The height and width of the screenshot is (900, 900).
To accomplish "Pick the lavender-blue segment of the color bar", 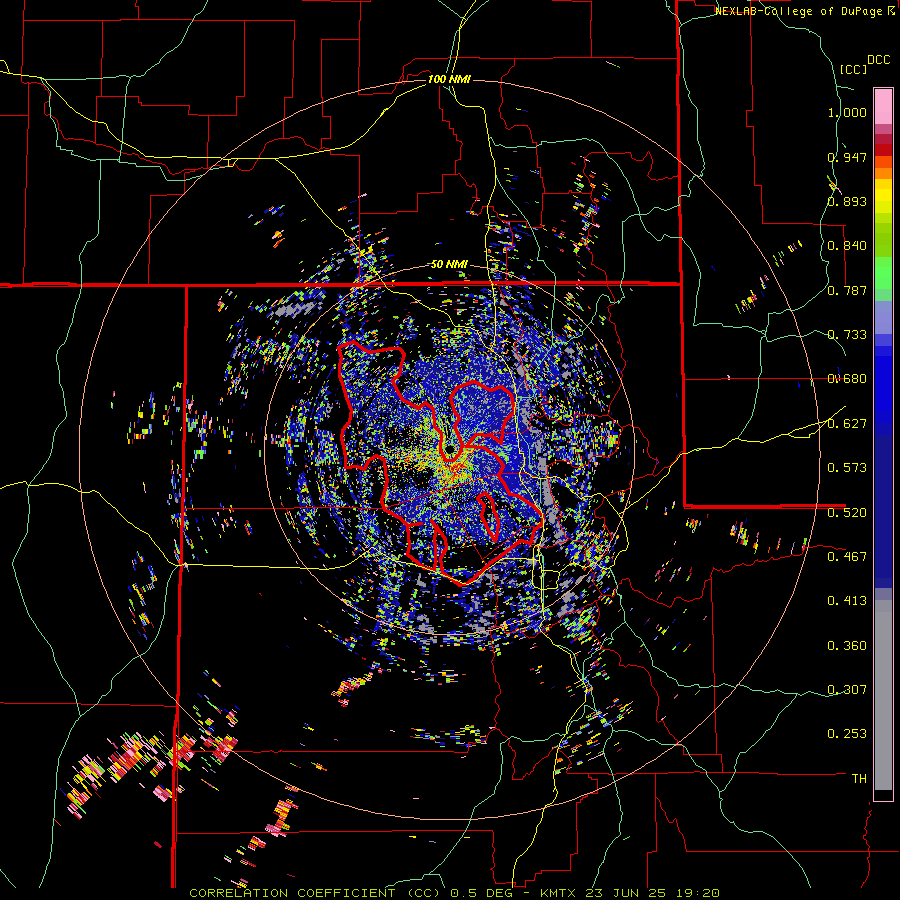I will [883, 317].
